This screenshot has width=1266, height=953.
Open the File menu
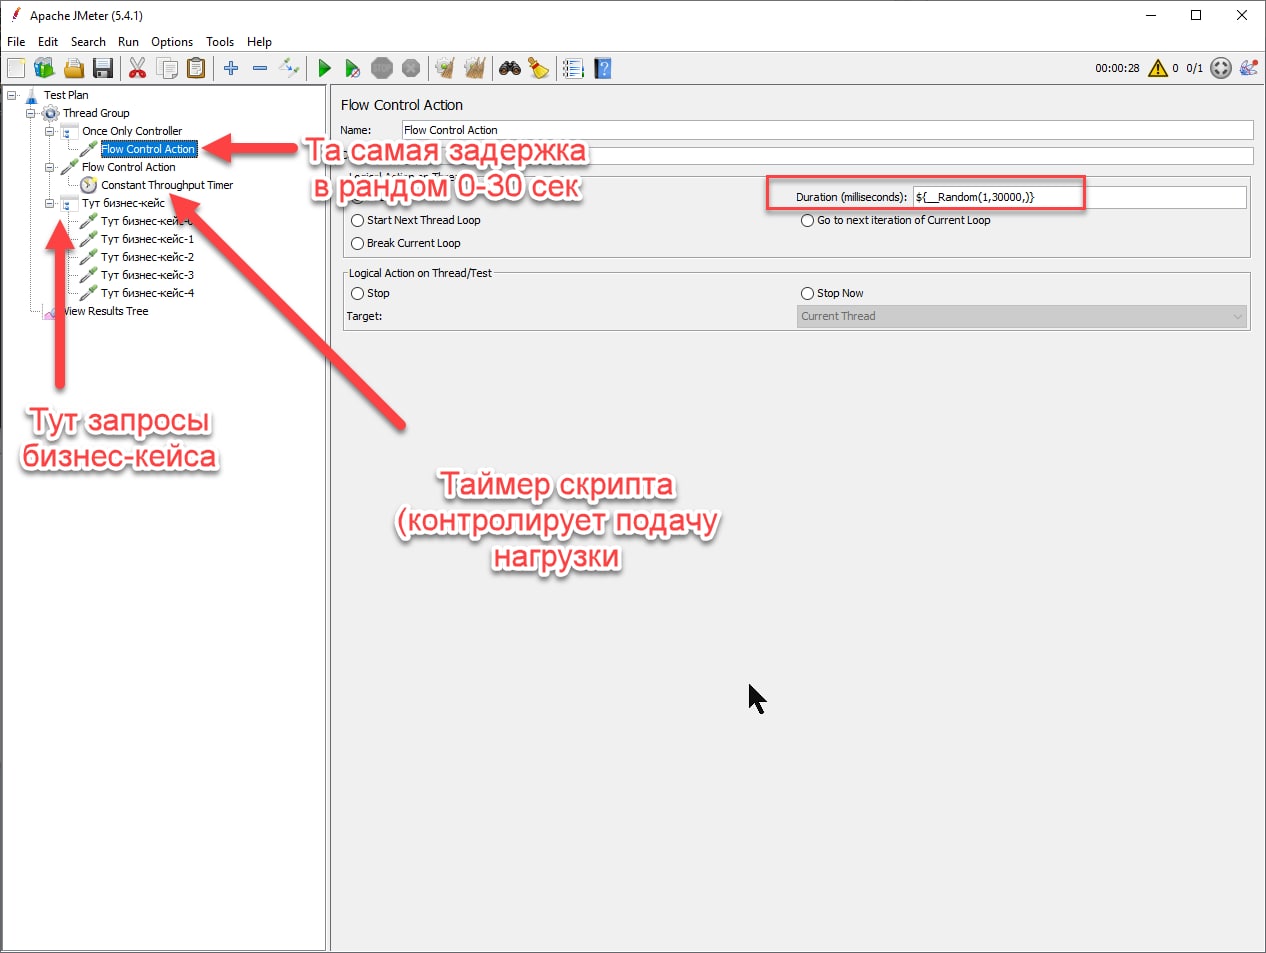(16, 42)
